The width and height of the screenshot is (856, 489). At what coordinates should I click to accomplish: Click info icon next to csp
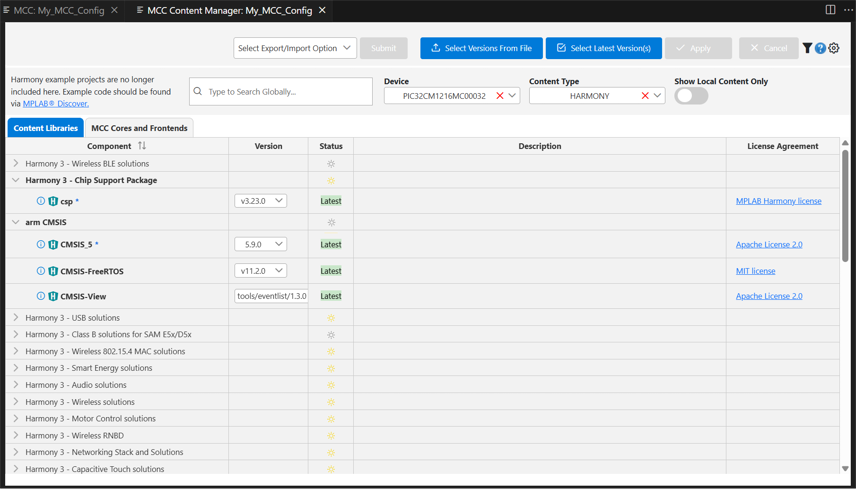41,201
